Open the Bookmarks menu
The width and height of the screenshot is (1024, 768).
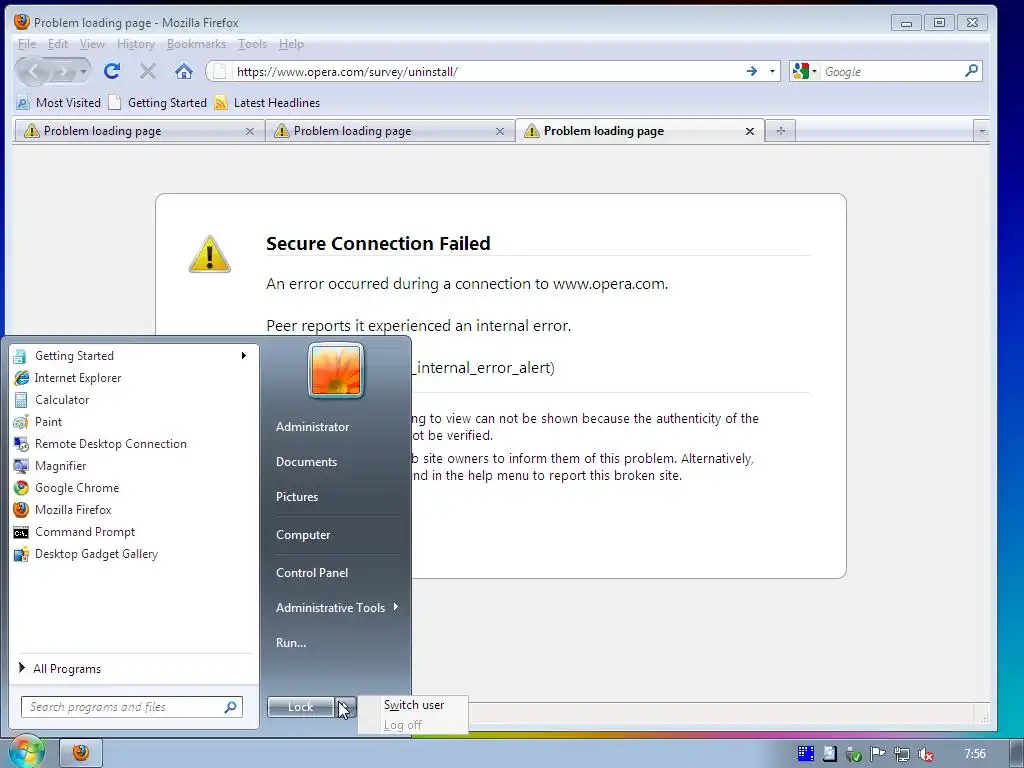point(196,44)
